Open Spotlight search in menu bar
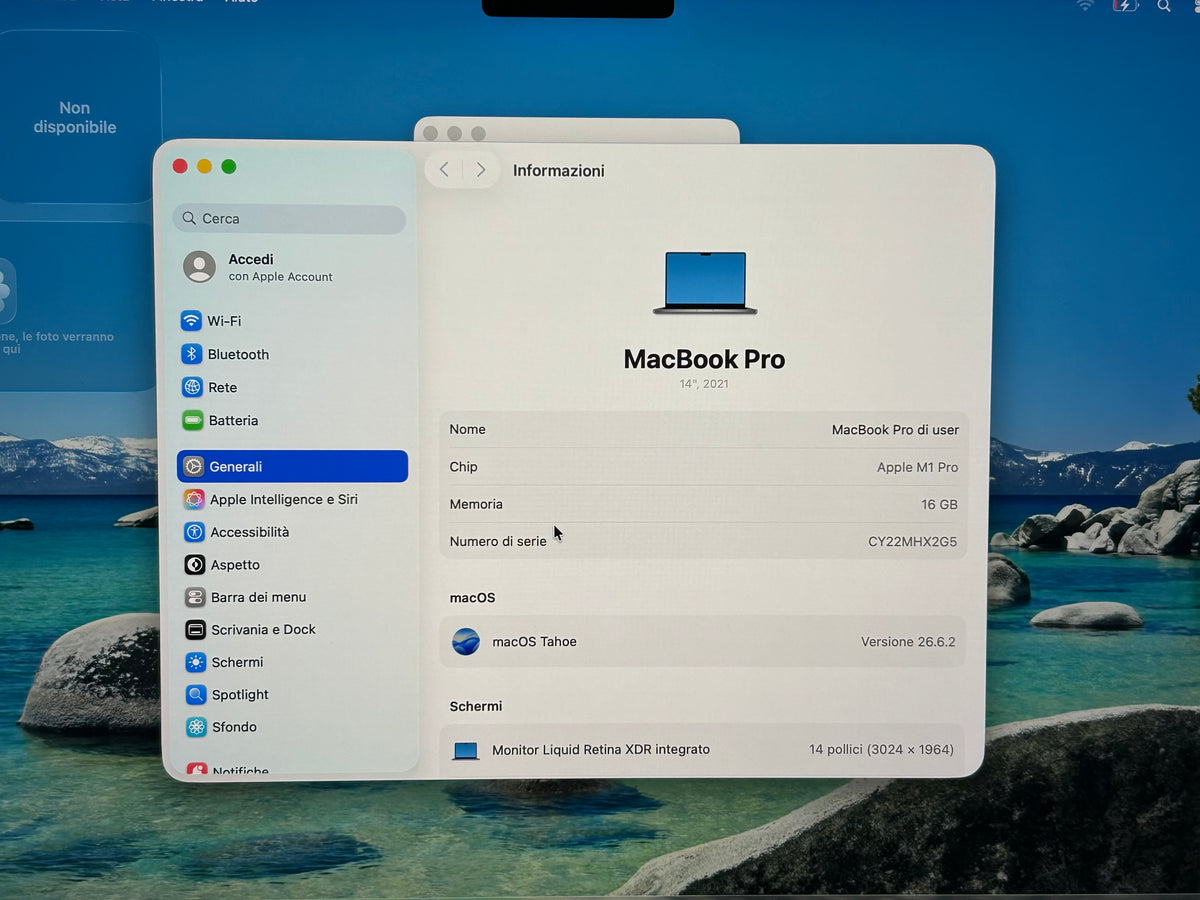Viewport: 1200px width, 900px height. 1164,6
